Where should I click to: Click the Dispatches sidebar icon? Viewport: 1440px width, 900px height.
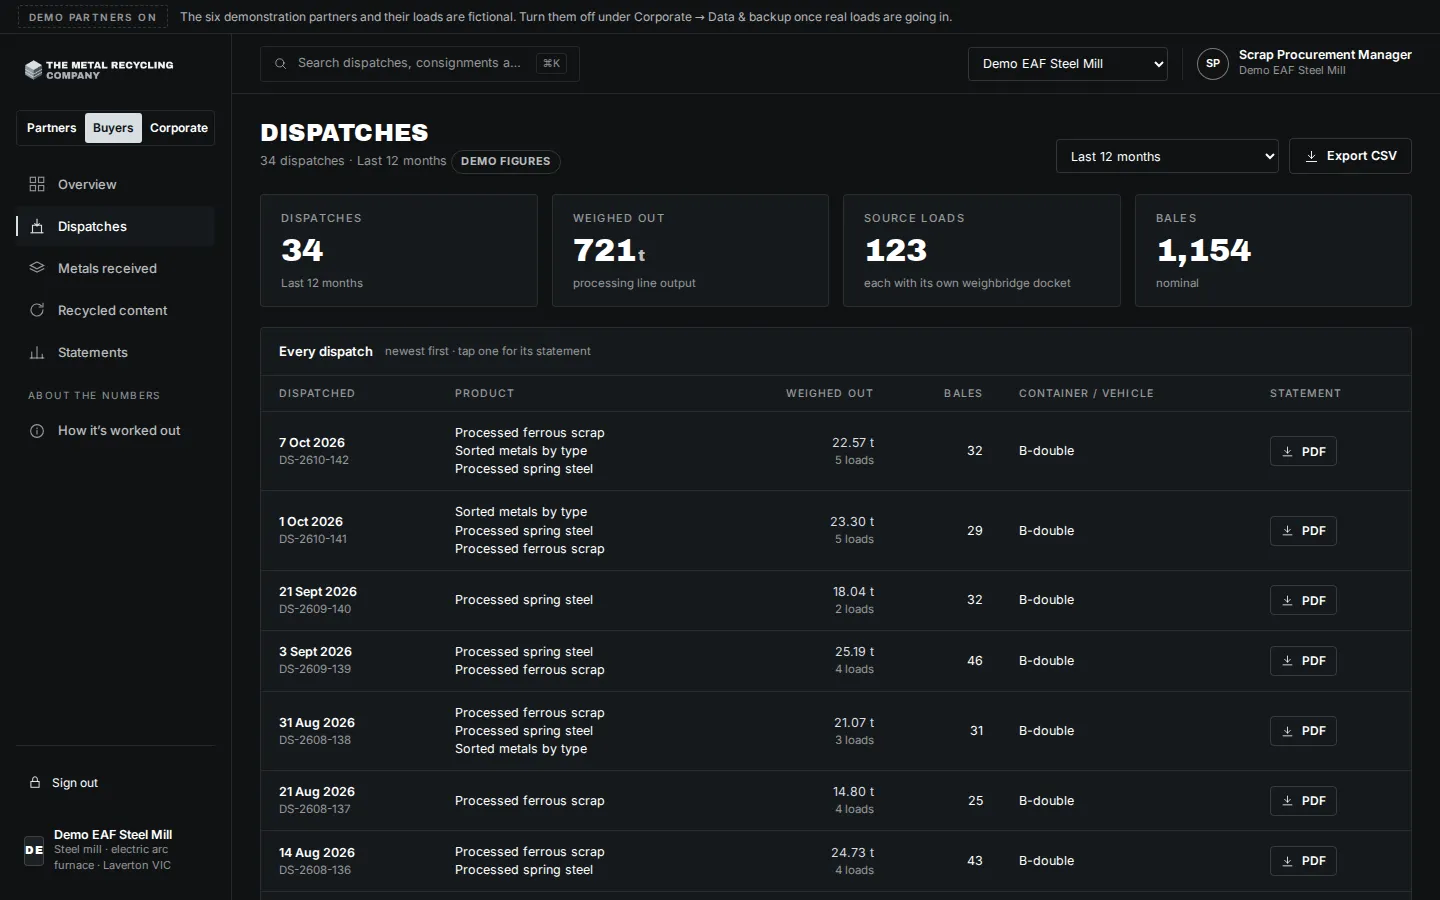tap(37, 227)
